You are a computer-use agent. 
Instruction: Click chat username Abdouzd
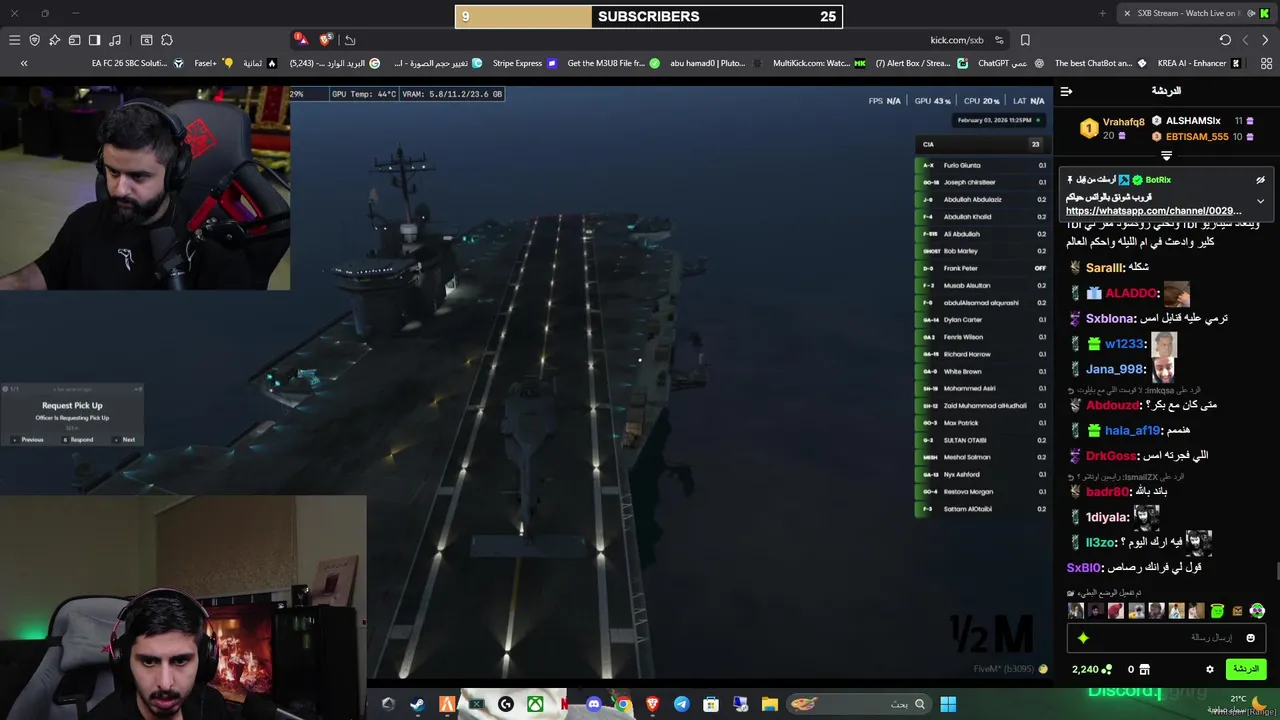tap(1112, 405)
